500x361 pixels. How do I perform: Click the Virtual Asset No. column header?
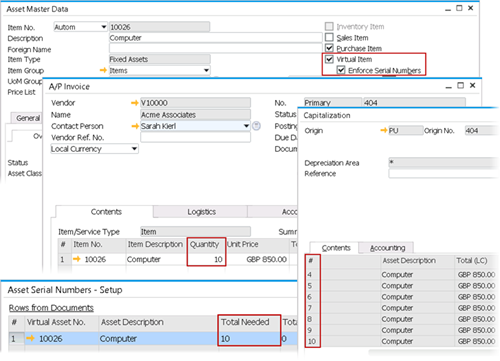point(61,322)
